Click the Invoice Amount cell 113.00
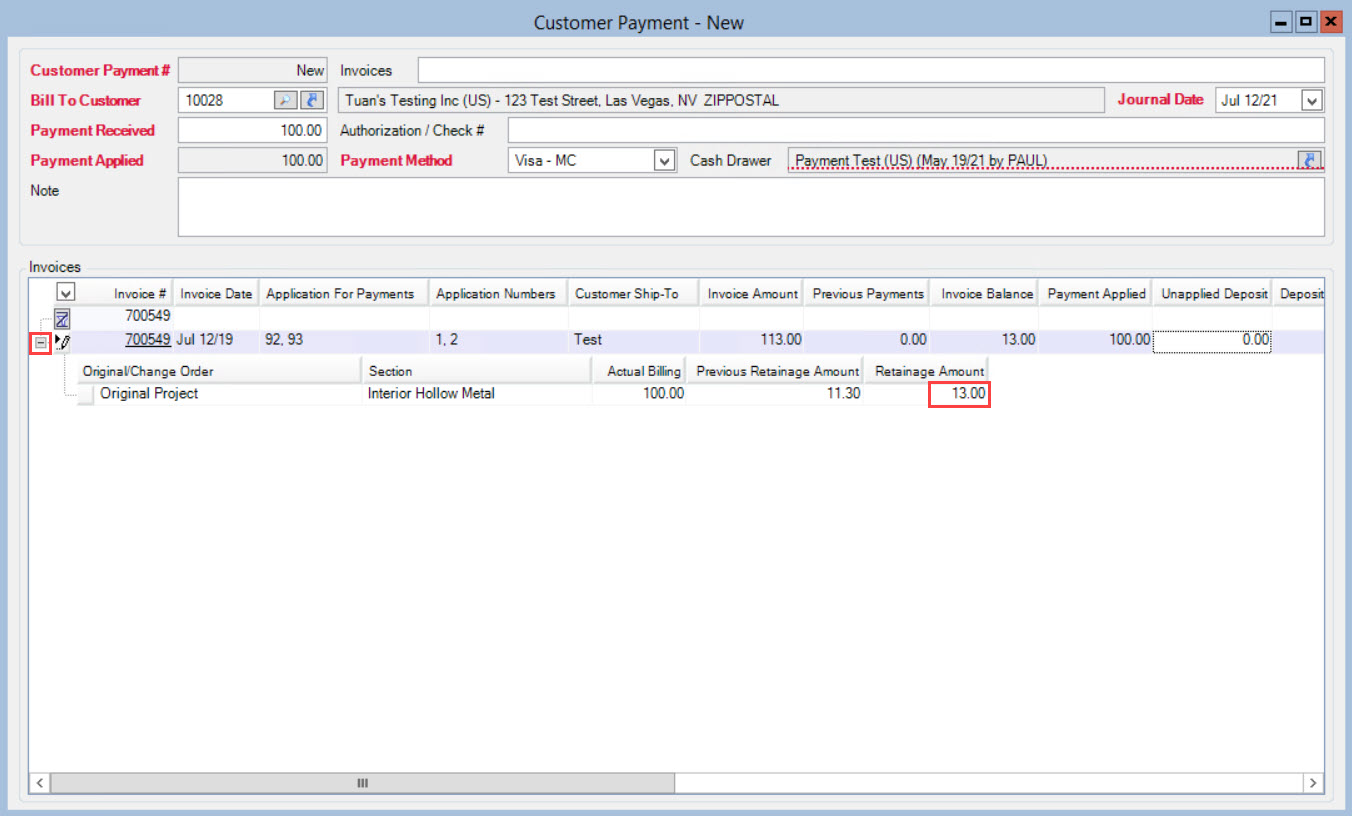The width and height of the screenshot is (1352, 816). coord(751,340)
